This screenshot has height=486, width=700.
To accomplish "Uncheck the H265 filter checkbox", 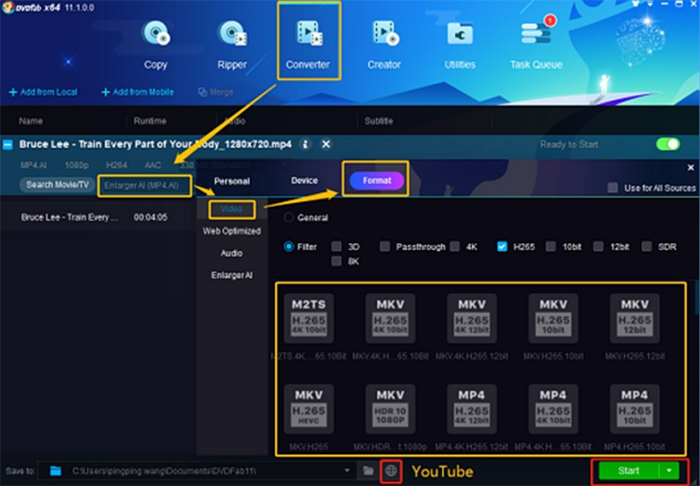I will click(x=502, y=246).
